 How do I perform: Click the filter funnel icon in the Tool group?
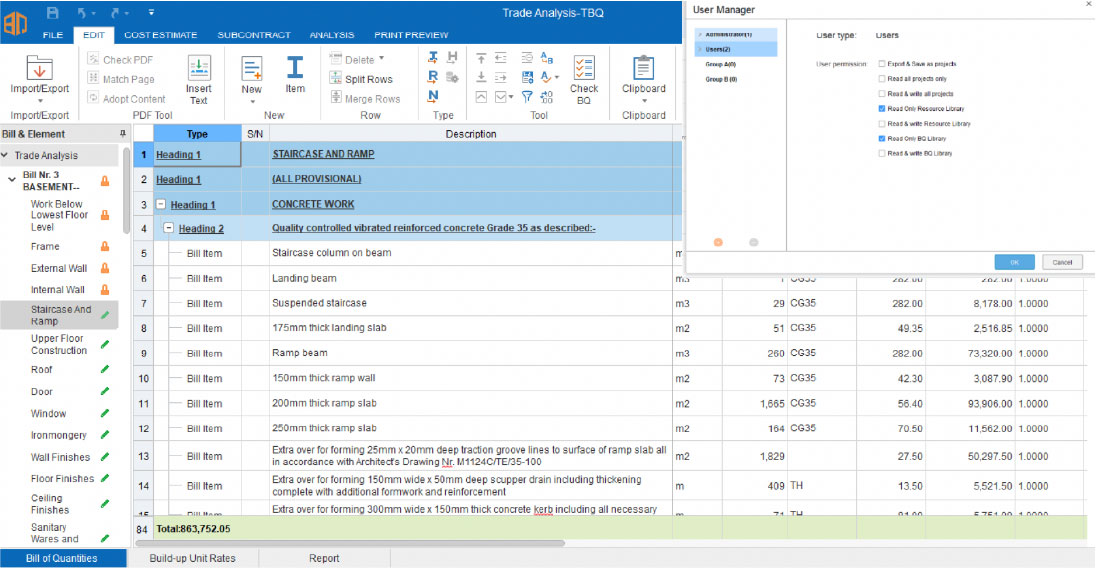point(528,97)
